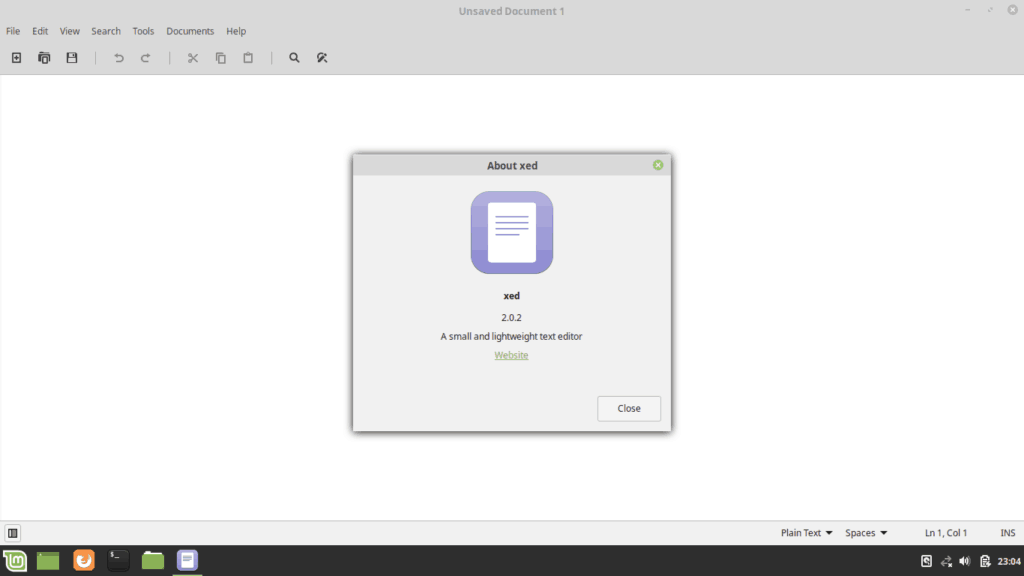
Task: Open Find with magnifier icon
Action: point(295,57)
